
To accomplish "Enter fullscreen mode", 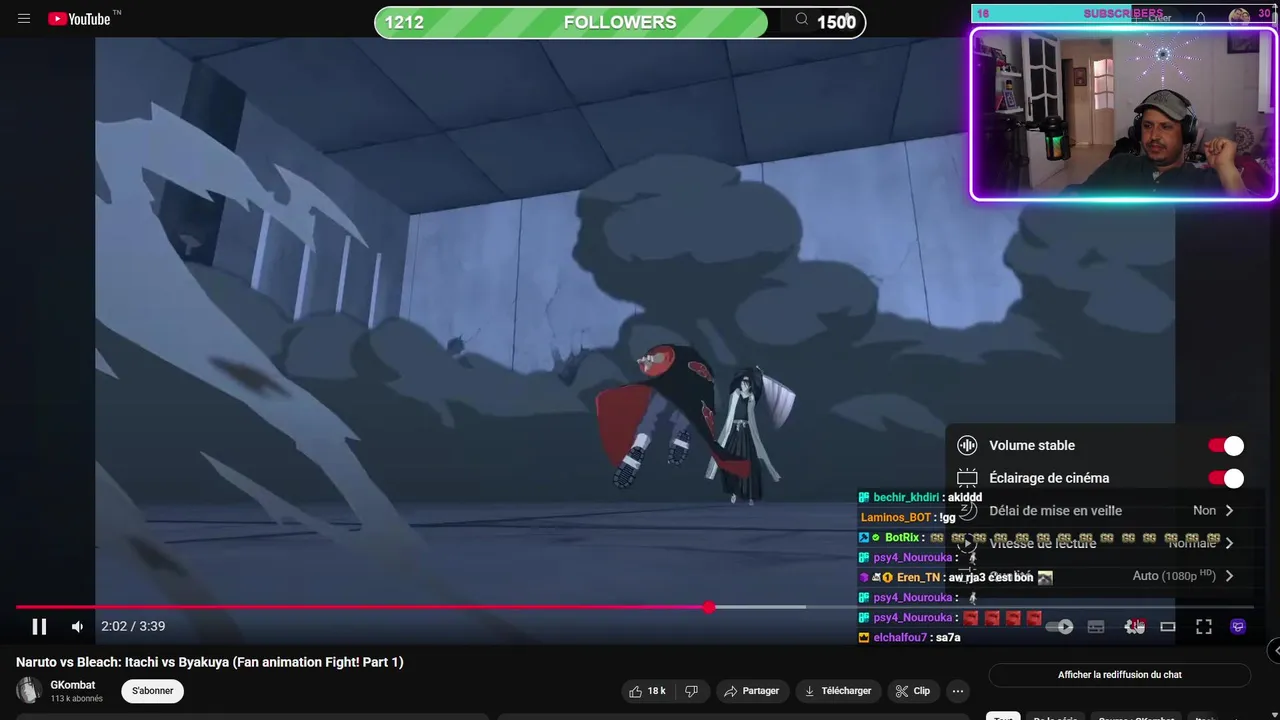I will tap(1204, 627).
